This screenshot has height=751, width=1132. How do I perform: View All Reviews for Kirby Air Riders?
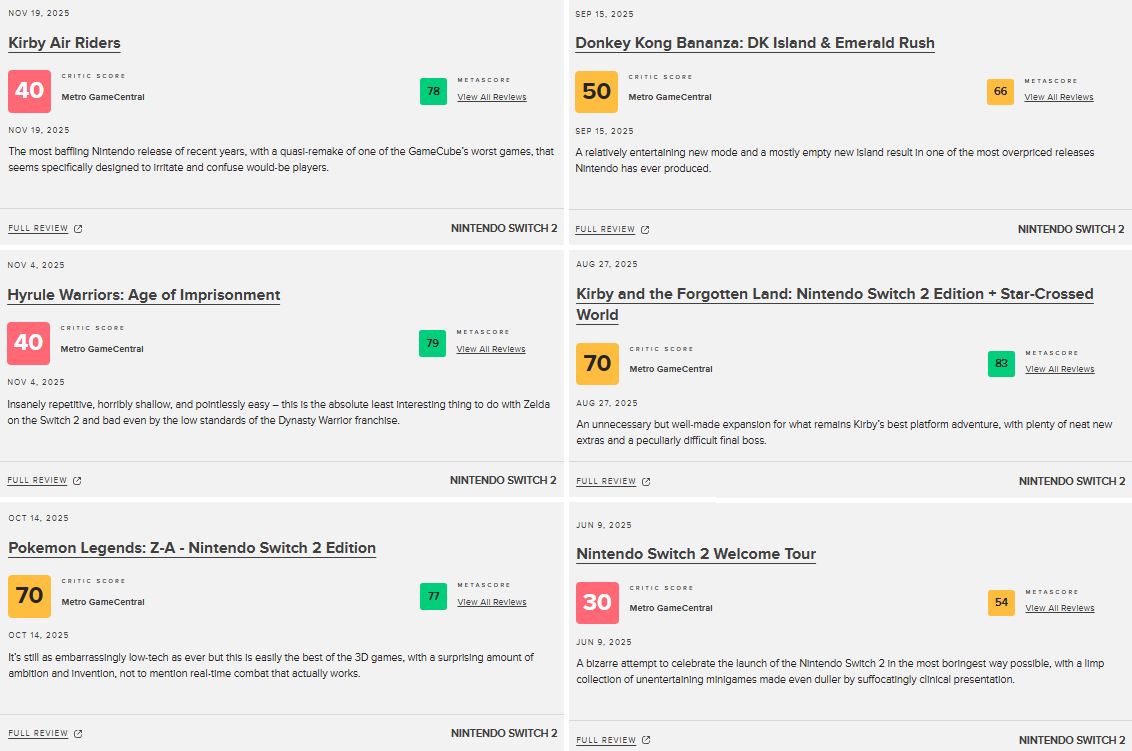(x=492, y=98)
